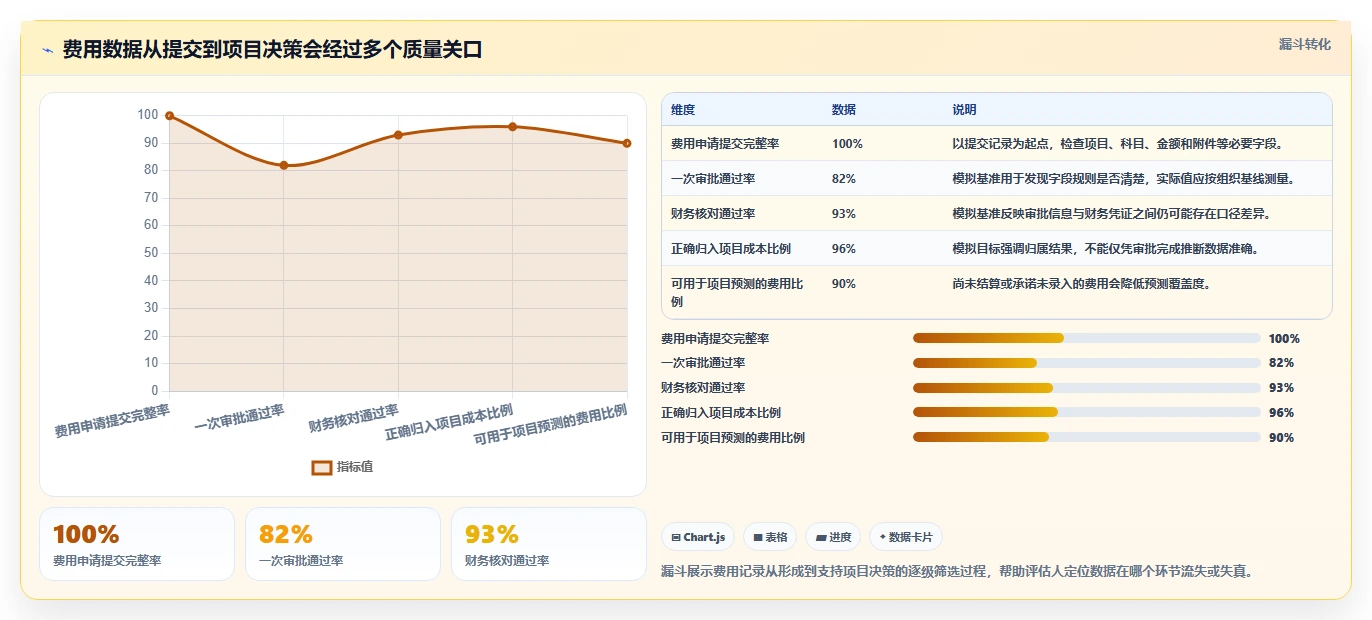Click the chart point for 一次审批通过率 at 82
The width and height of the screenshot is (1372, 620).
coord(284,165)
